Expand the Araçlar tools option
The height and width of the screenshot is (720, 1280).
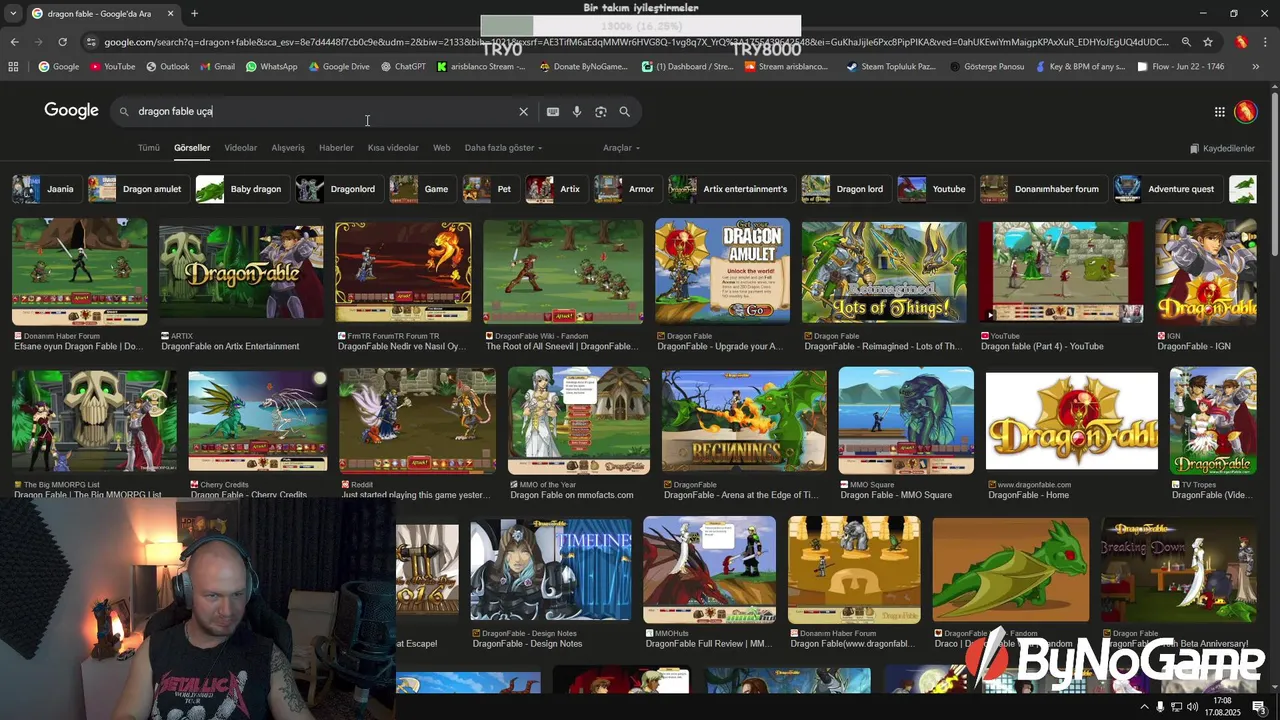(621, 148)
